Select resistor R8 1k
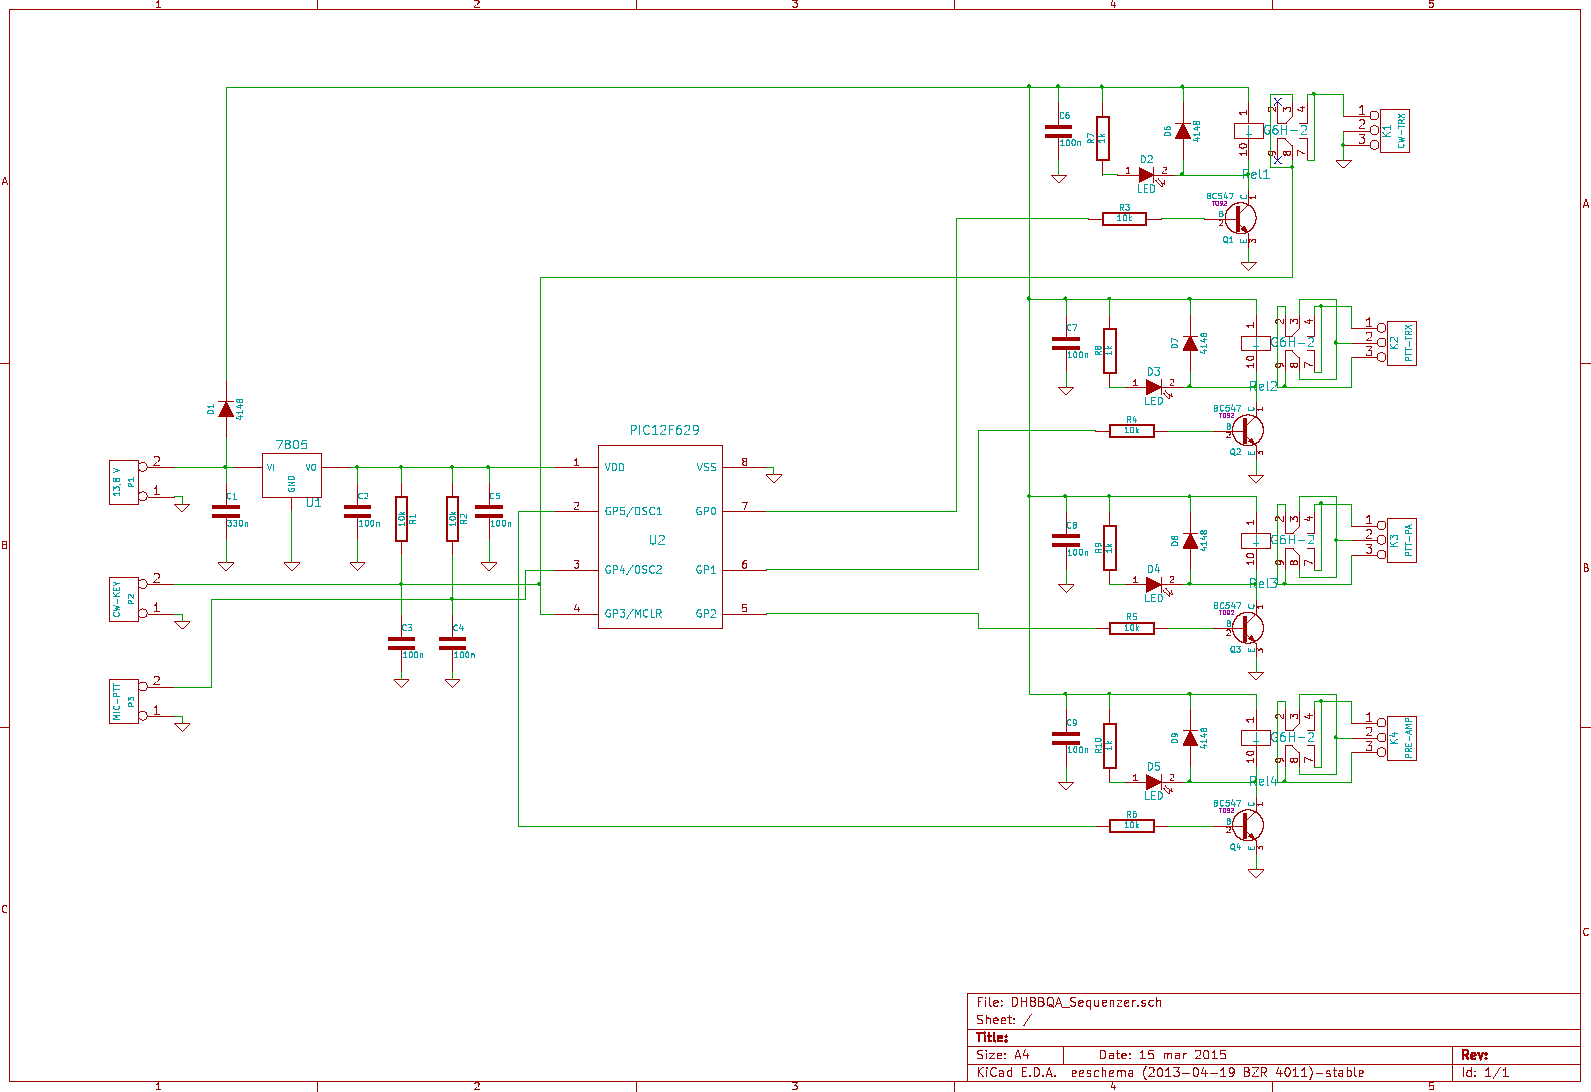 coord(1109,350)
